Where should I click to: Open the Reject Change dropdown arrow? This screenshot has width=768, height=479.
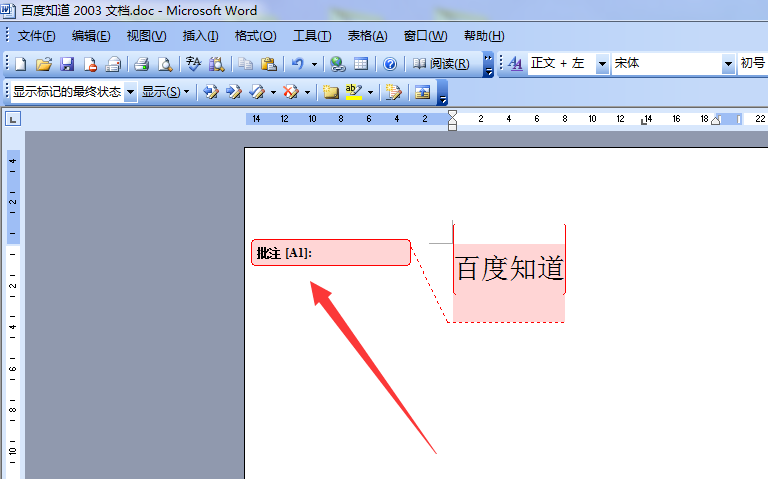coord(307,92)
